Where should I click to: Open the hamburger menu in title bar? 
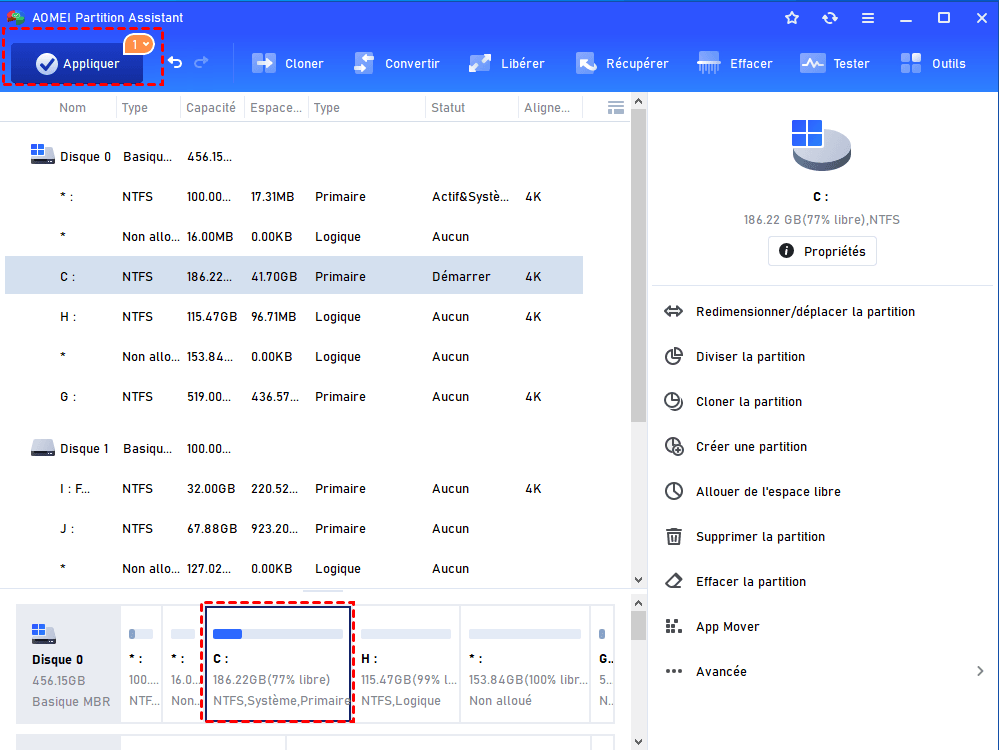[x=868, y=18]
